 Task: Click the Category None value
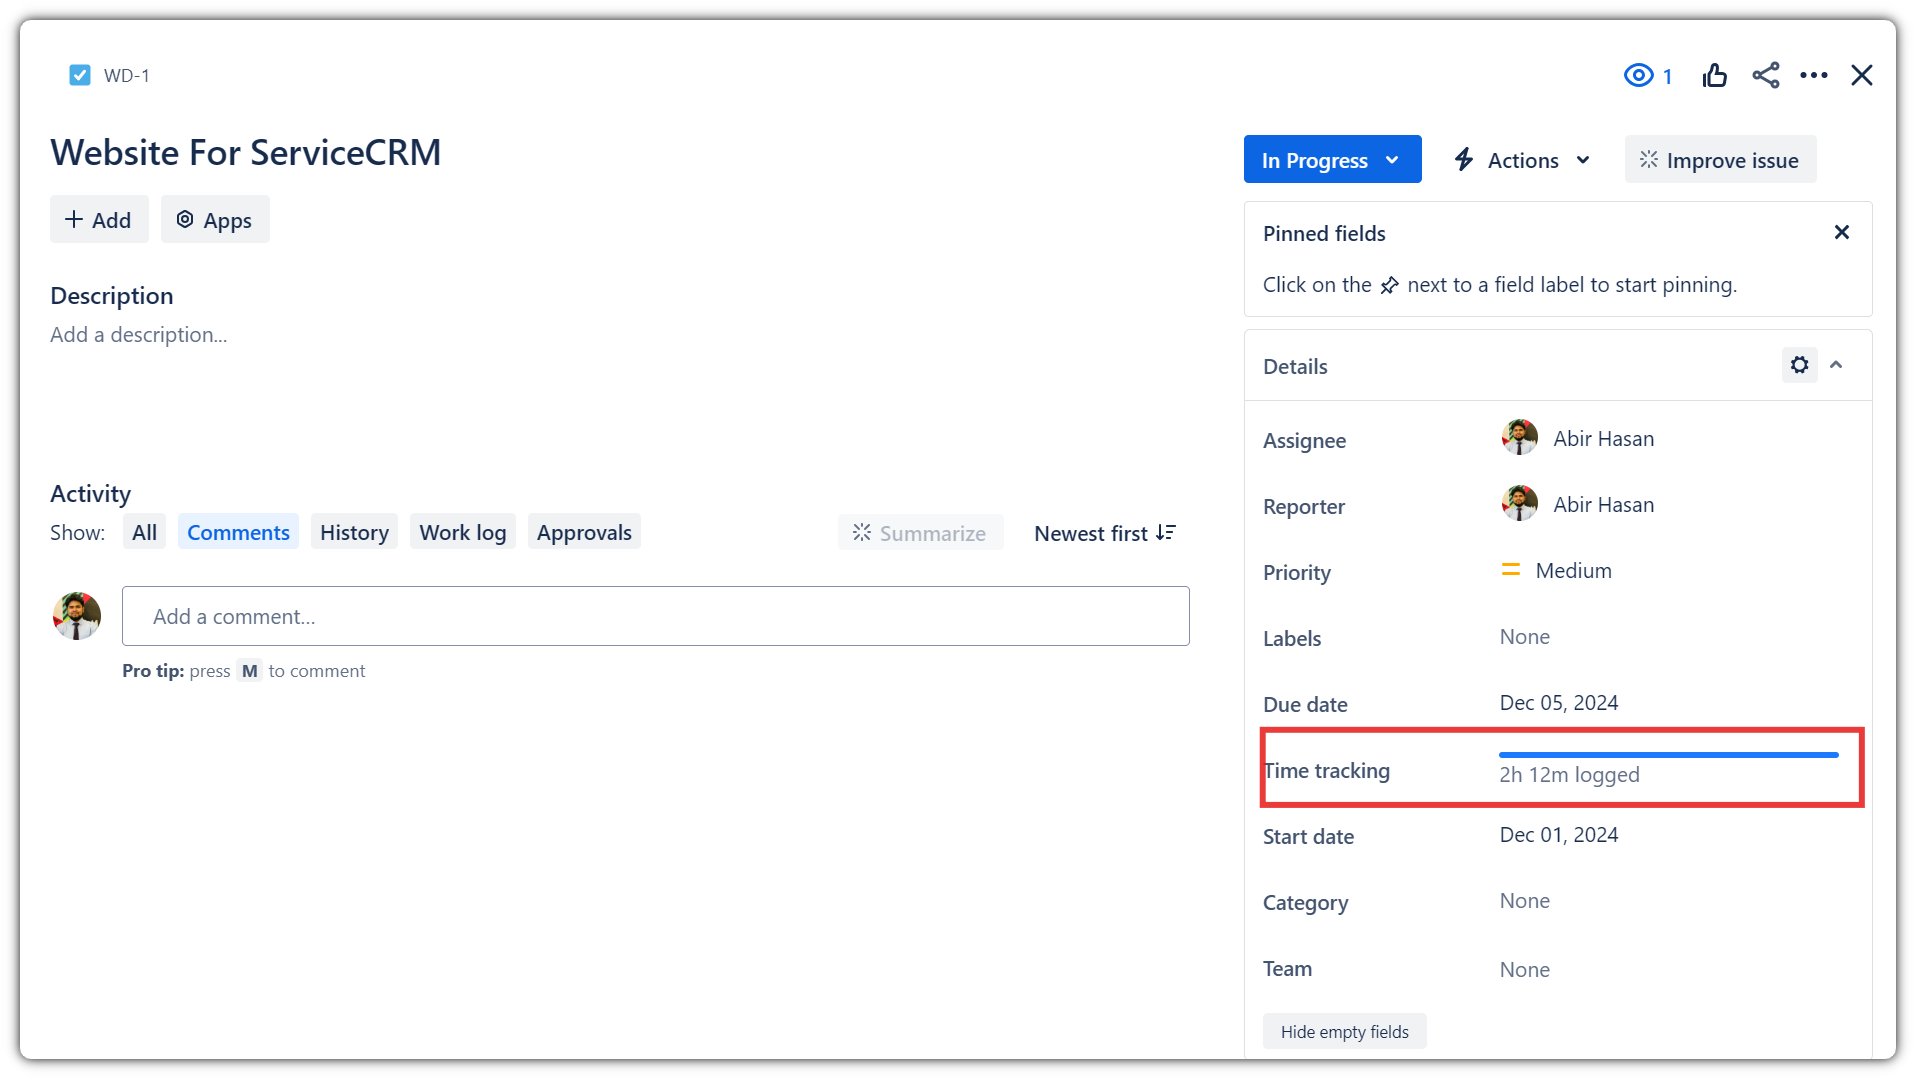click(1524, 900)
